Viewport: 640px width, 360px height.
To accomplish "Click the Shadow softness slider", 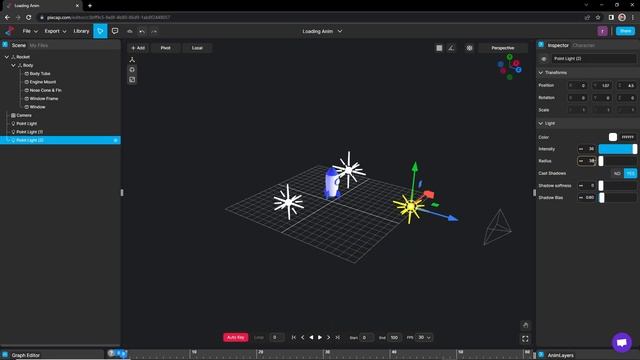I will point(618,186).
